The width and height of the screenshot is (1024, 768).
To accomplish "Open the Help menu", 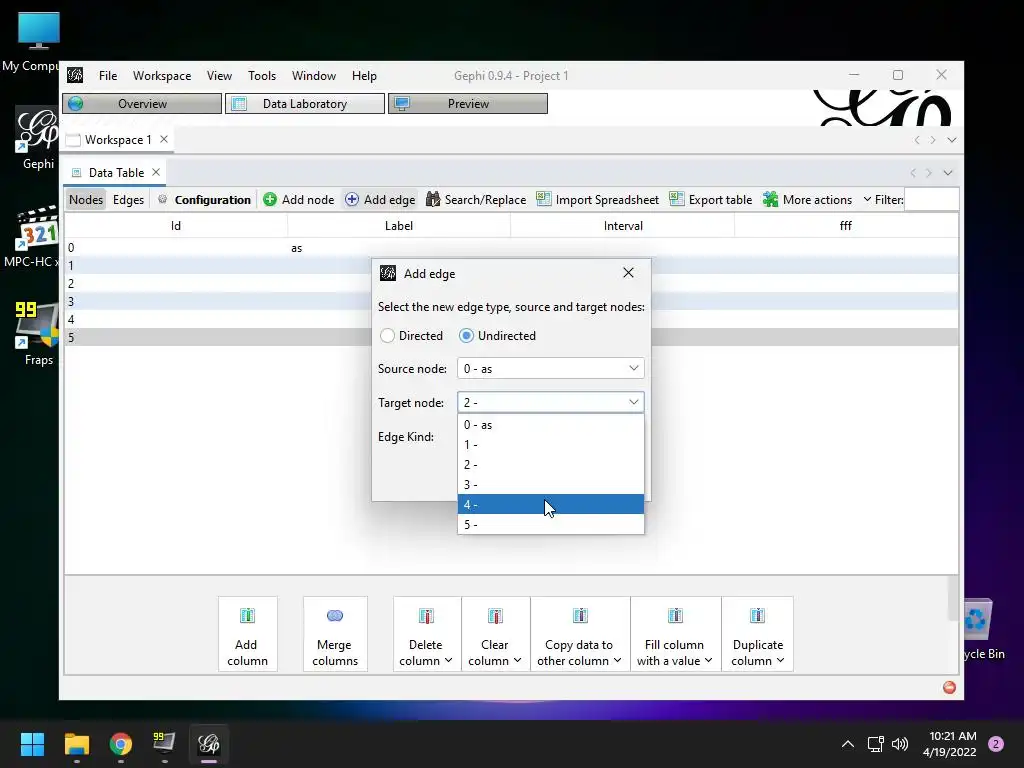I will tap(364, 76).
